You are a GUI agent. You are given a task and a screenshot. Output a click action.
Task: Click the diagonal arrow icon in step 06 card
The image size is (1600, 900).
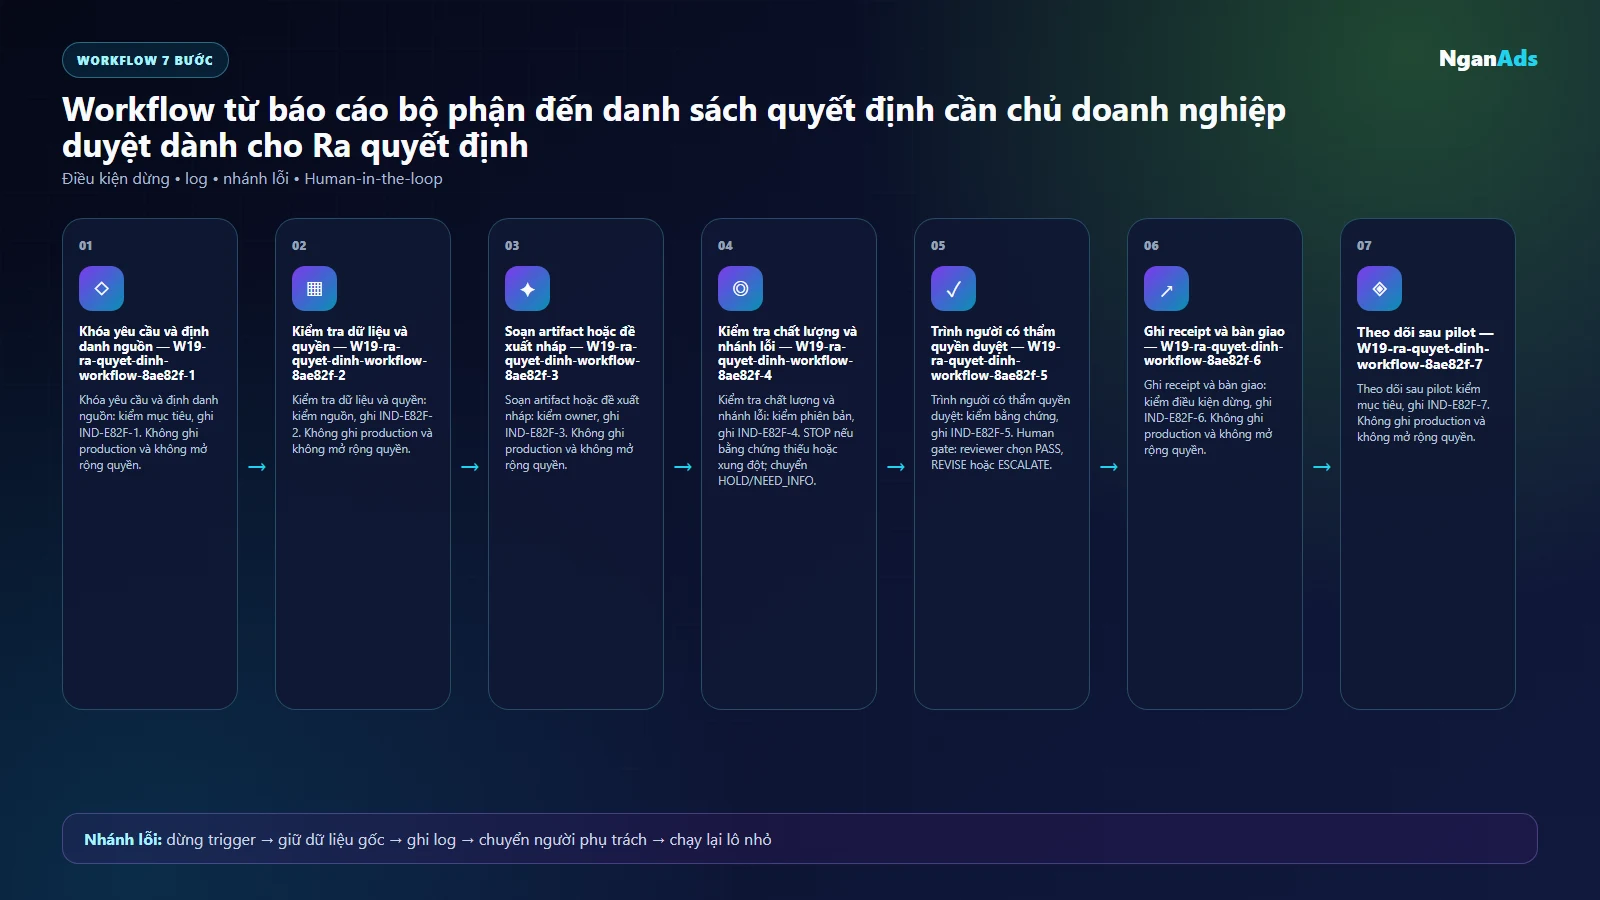1166,289
